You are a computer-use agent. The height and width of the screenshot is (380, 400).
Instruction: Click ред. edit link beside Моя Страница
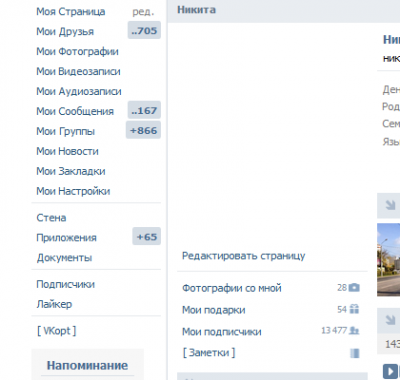pos(143,12)
